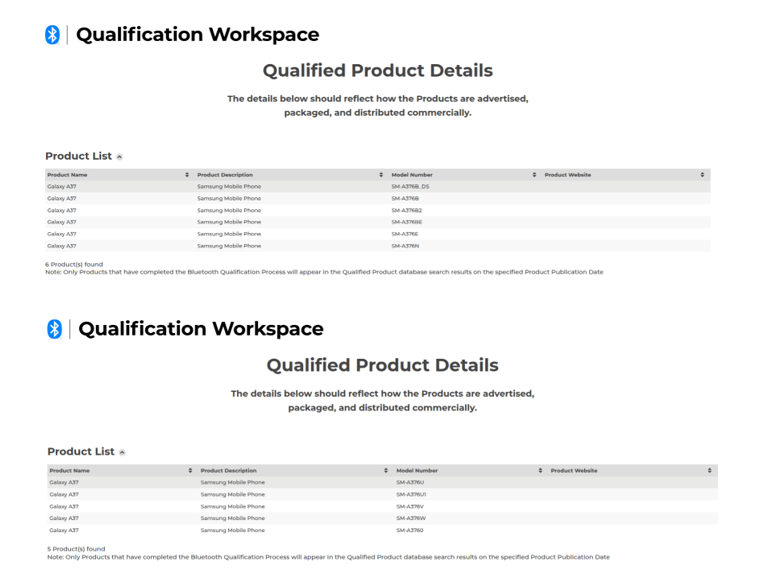This screenshot has height=573, width=779.
Task: Click Model Number sort arrows in top table
Action: [x=534, y=175]
